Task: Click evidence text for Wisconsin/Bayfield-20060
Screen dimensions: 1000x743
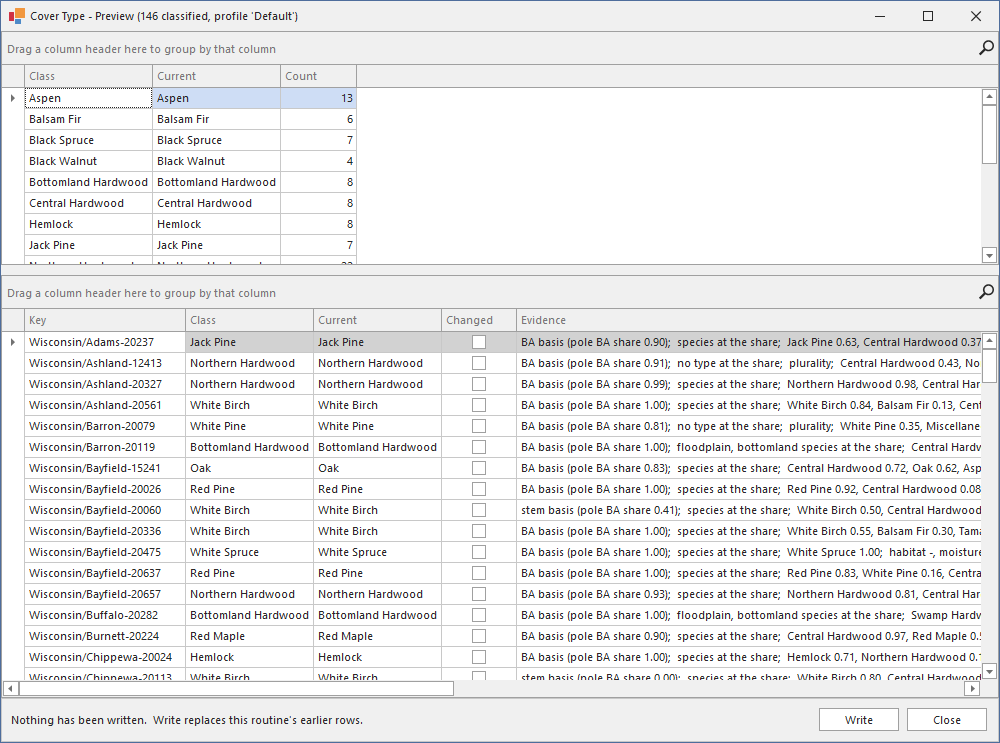Action: pos(749,510)
